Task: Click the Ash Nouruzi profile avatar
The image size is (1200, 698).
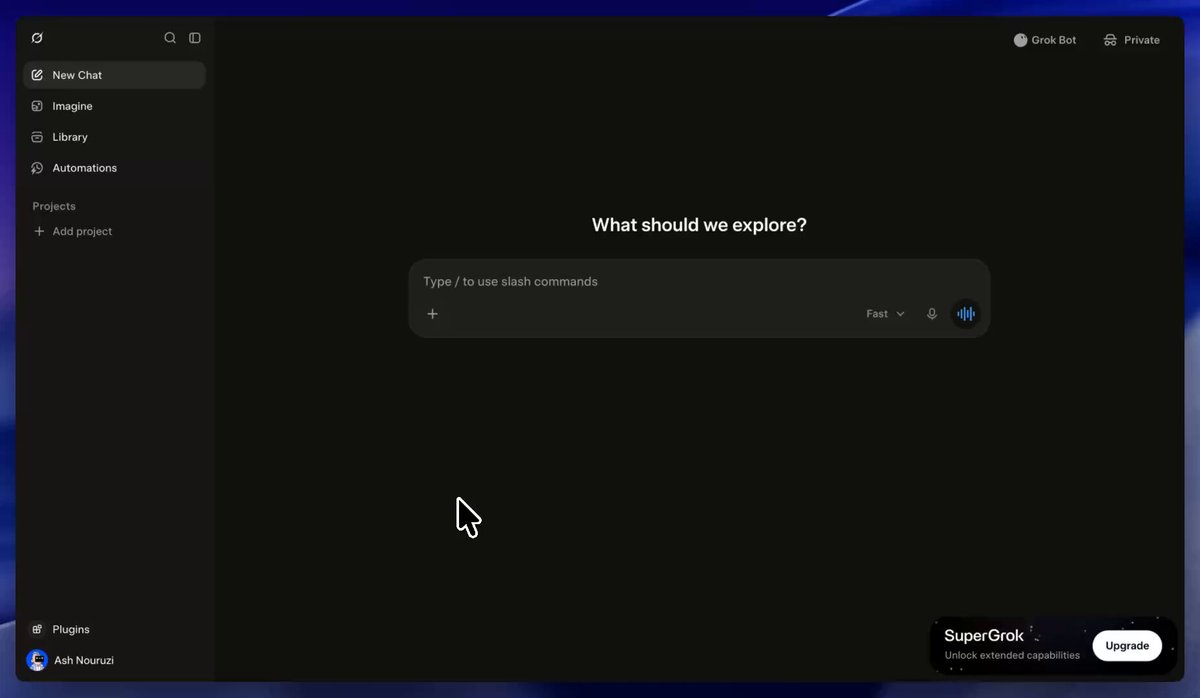Action: 37,660
